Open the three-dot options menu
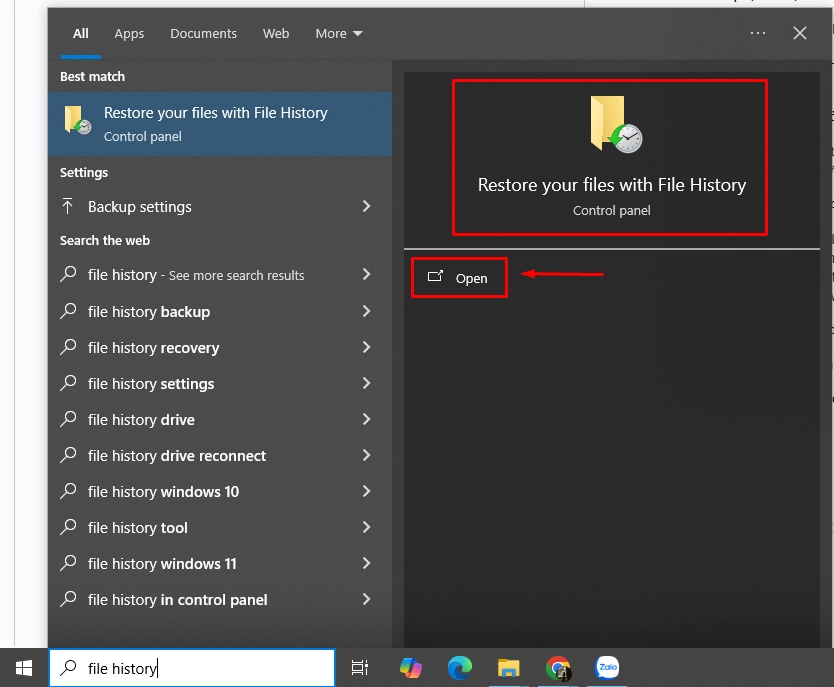 coord(757,33)
